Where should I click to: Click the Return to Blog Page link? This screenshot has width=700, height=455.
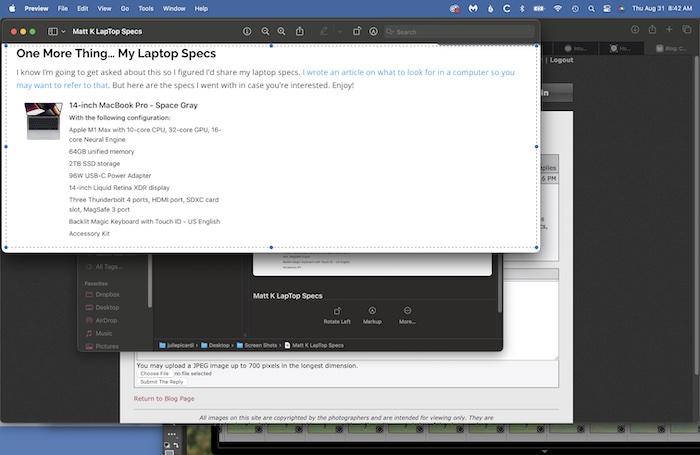(x=165, y=399)
